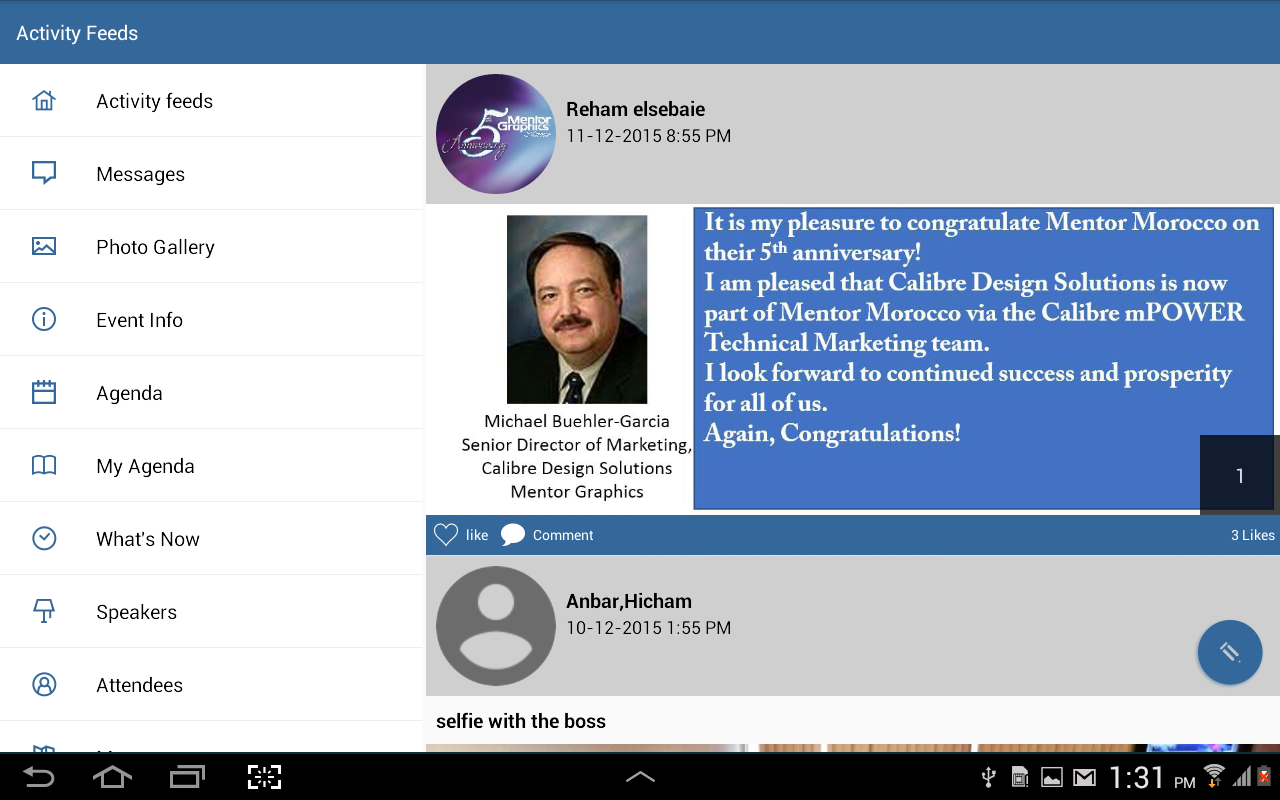
Task: Tap the cellular signal strength icon
Action: coord(1242,777)
